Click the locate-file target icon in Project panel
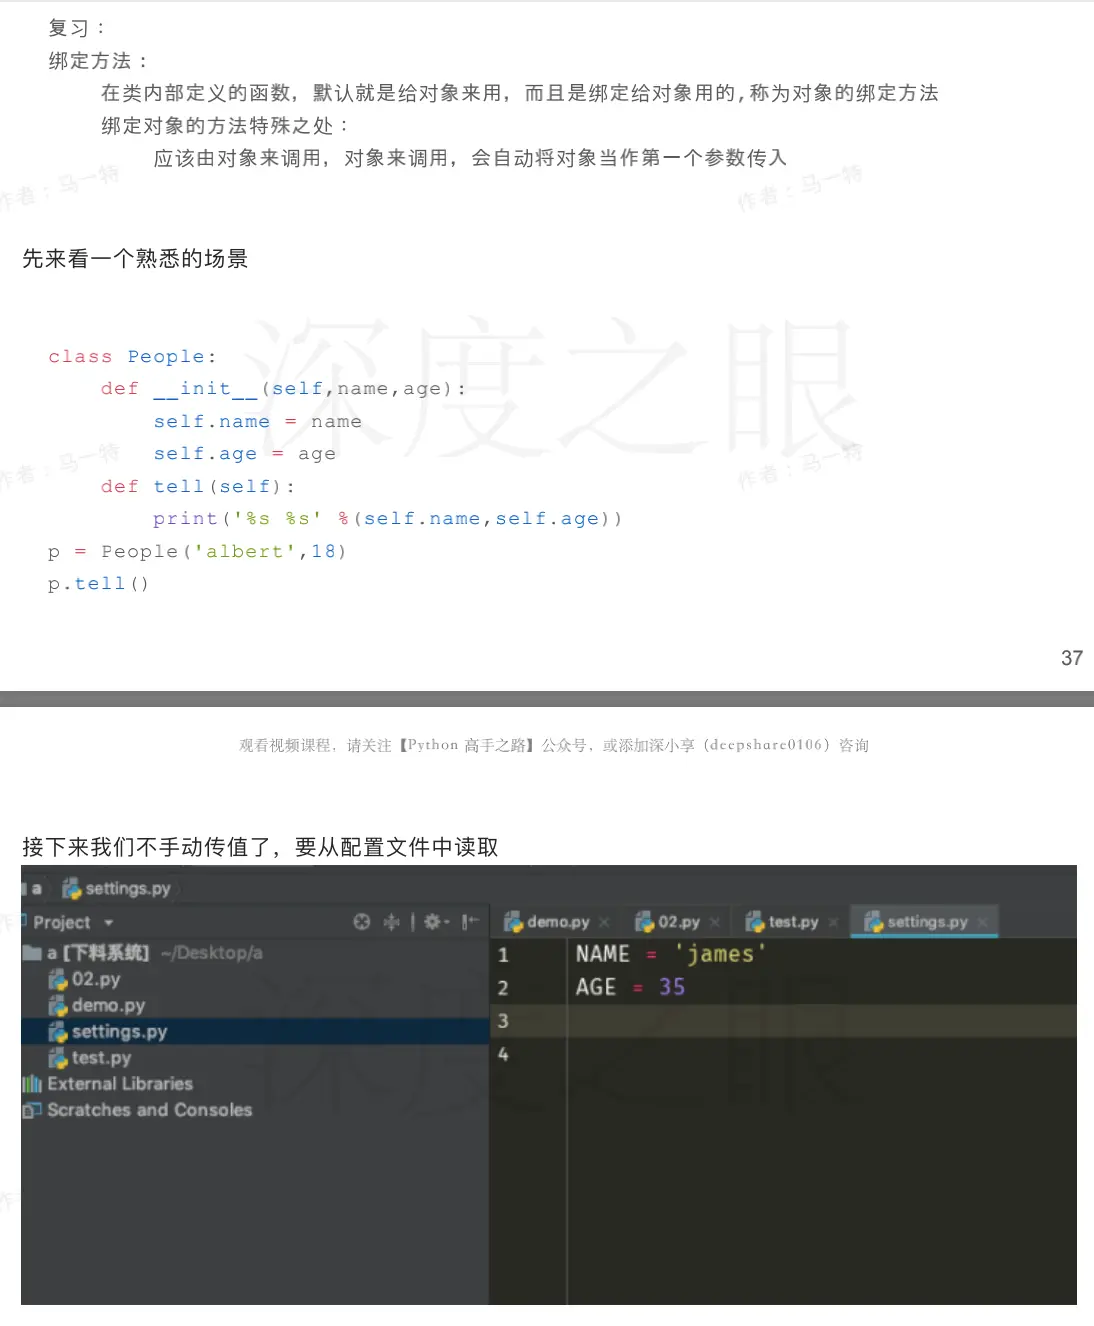Image resolution: width=1094 pixels, height=1326 pixels. tap(362, 922)
